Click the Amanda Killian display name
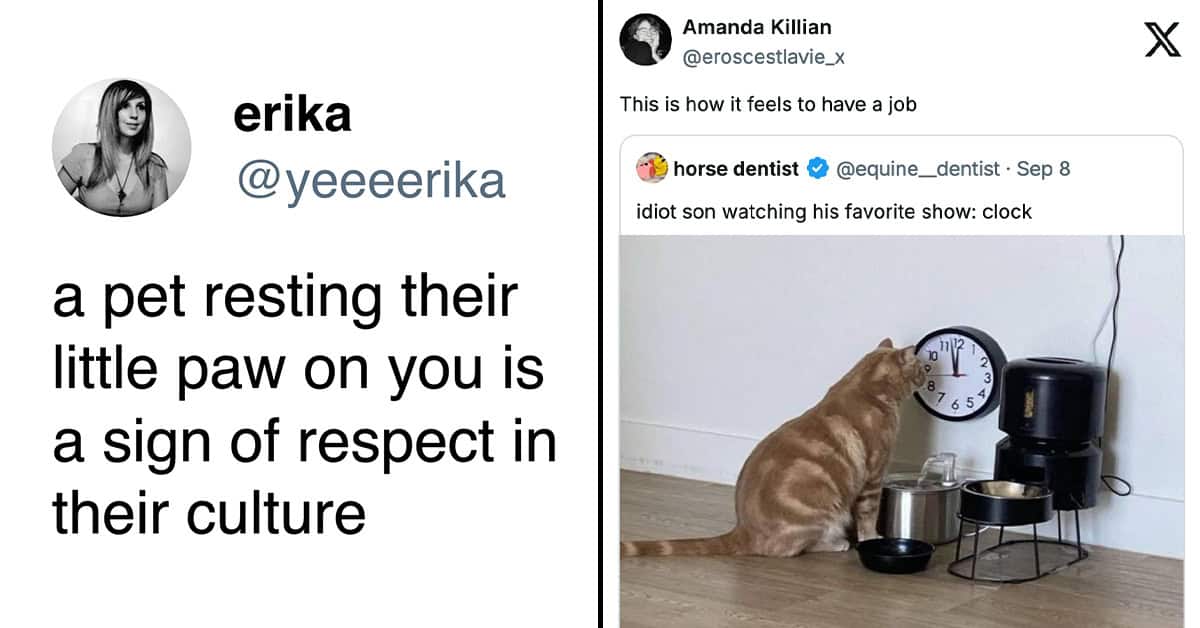 [757, 27]
